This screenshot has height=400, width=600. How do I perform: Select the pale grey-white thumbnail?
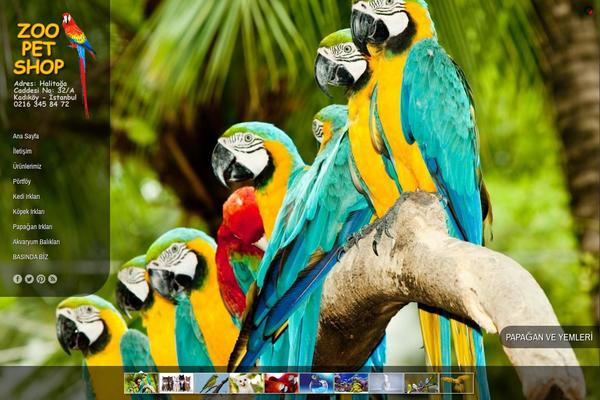tap(386, 383)
